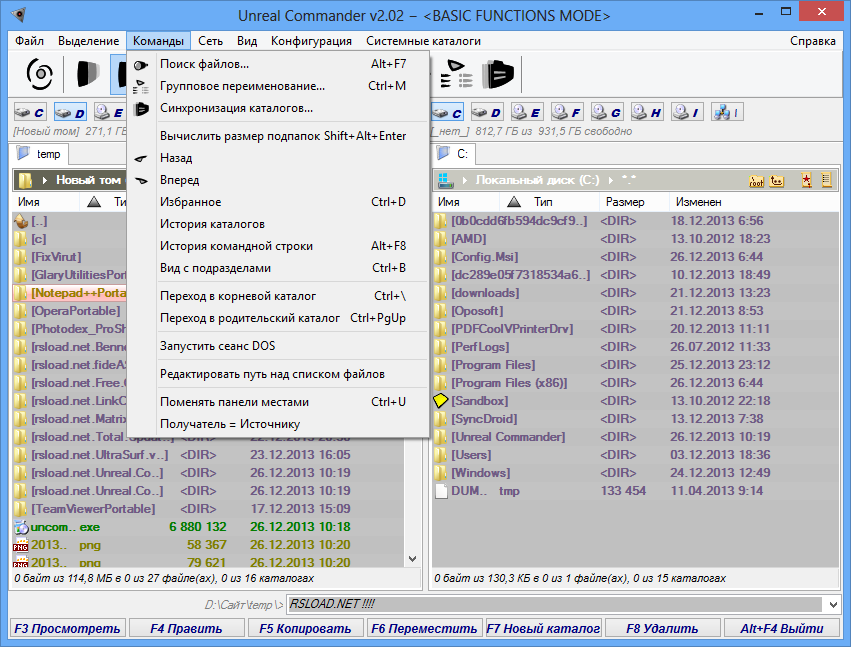This screenshot has height=647, width=851.
Task: Click the sort triangle in the right panel header
Action: [x=513, y=202]
